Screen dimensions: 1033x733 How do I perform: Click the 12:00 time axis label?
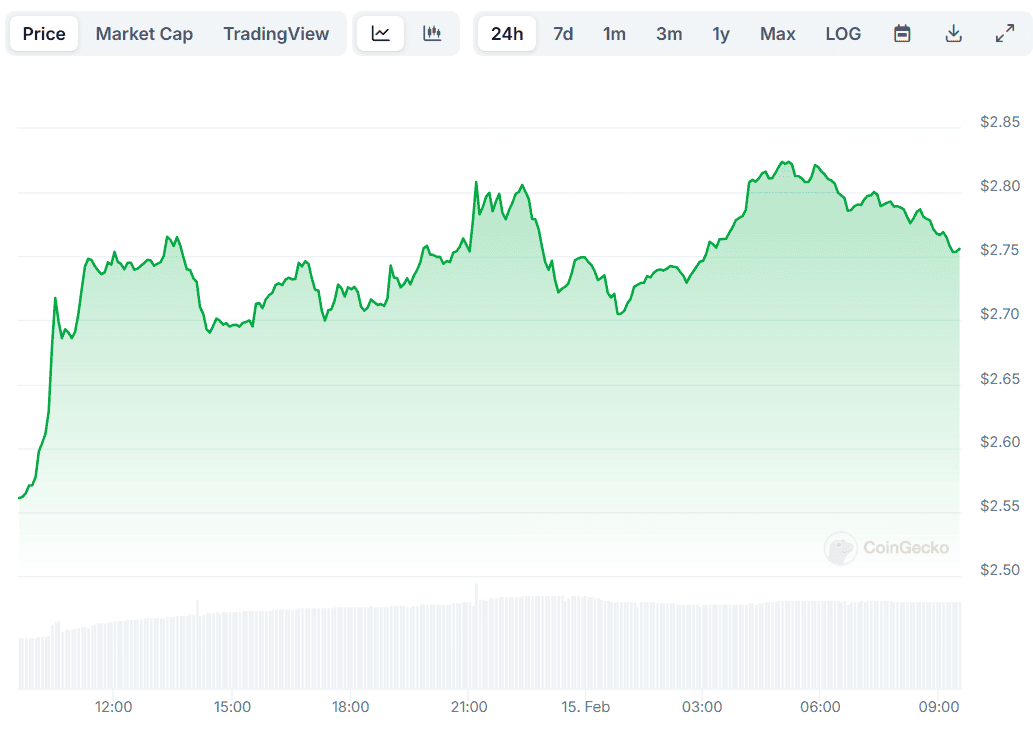point(114,707)
